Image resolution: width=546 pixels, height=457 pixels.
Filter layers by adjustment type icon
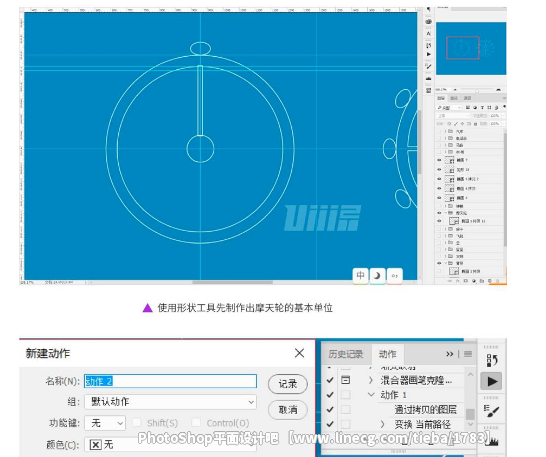475,108
